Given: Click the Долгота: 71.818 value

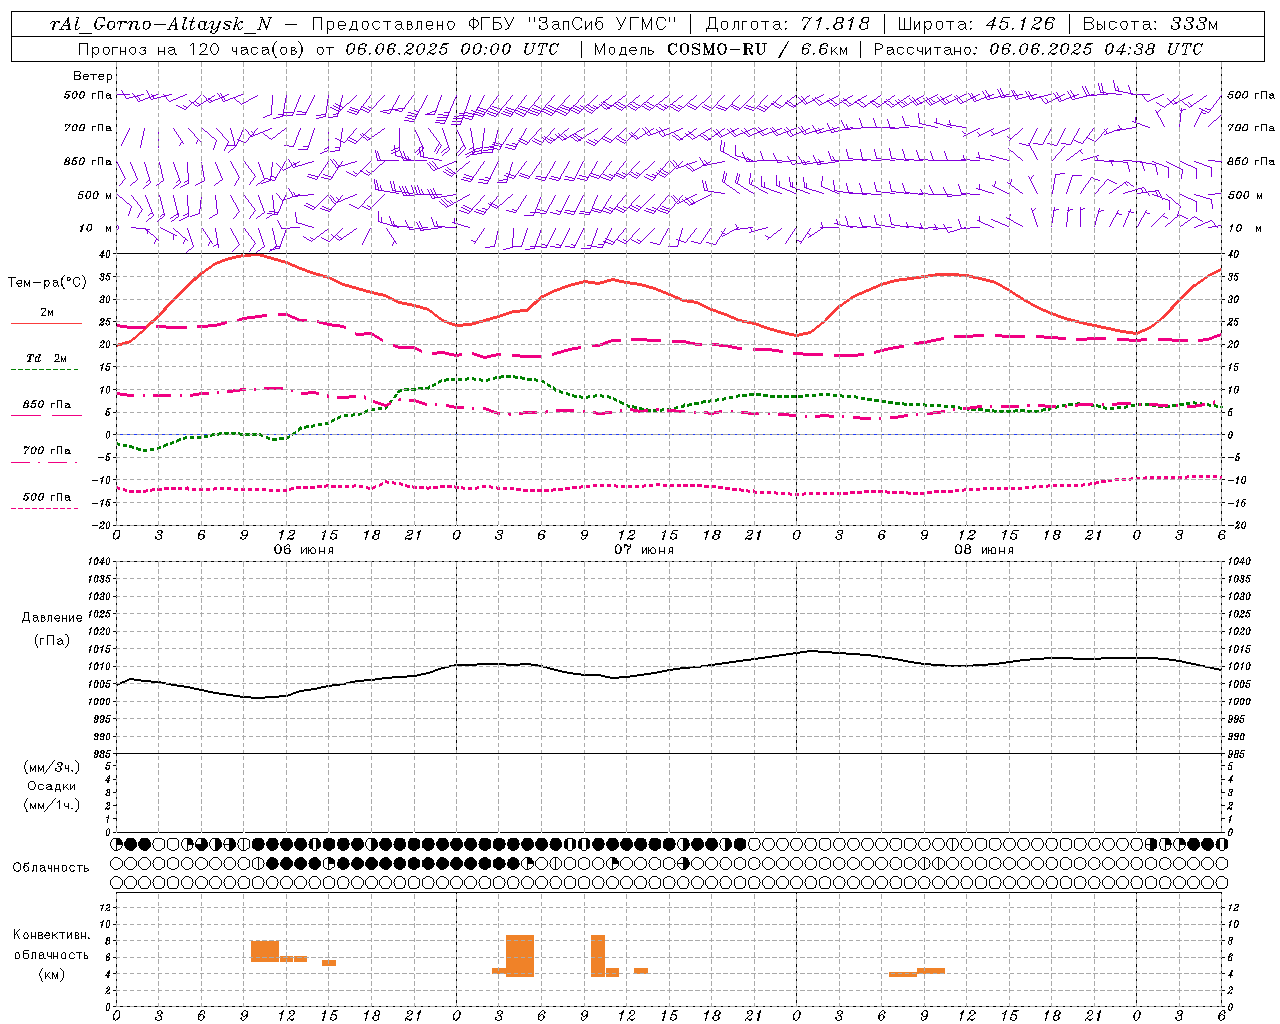Looking at the screenshot, I should click(x=788, y=24).
